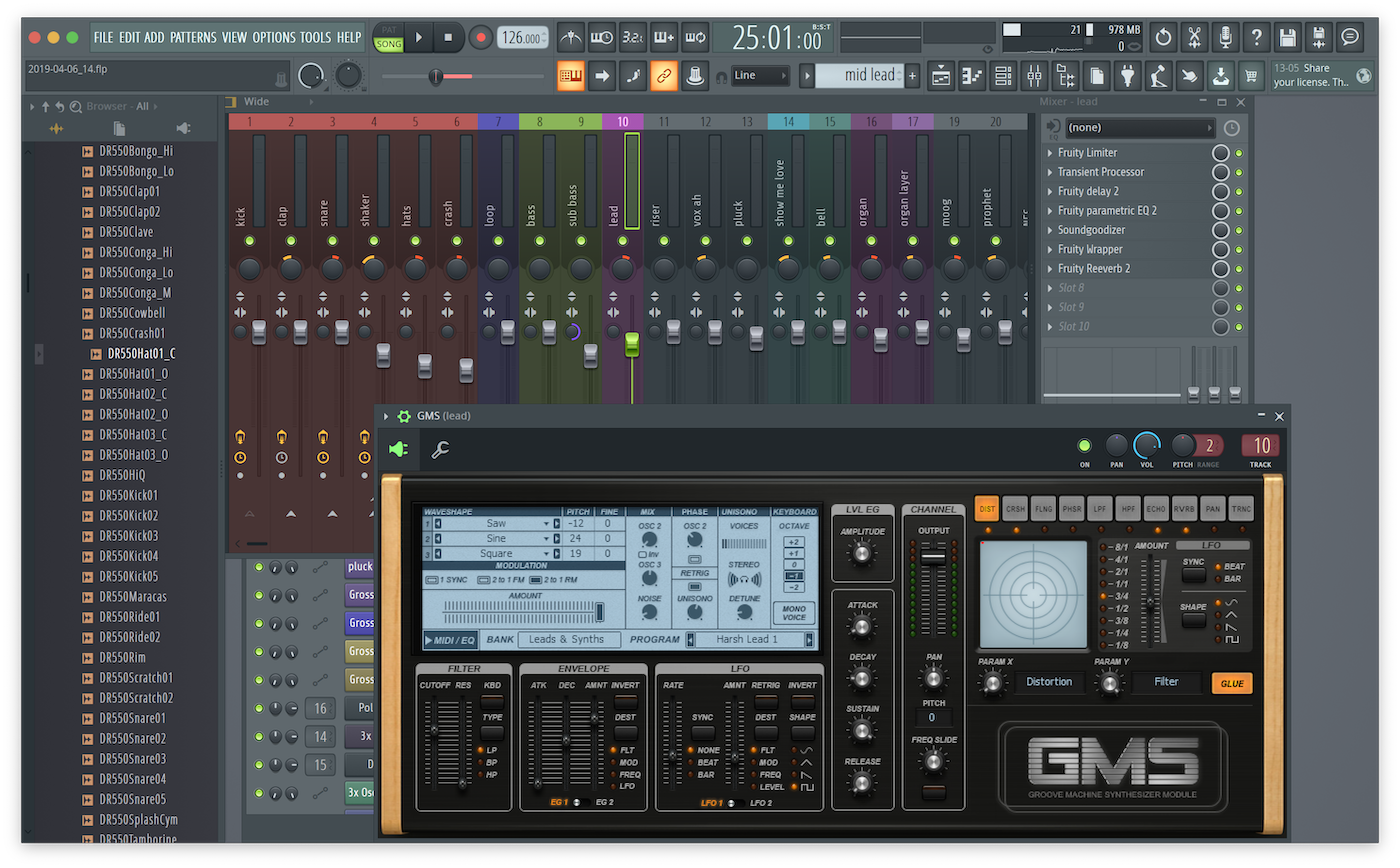Click the undo history icon
Viewport: 1400px width, 868px height.
coord(1163,38)
